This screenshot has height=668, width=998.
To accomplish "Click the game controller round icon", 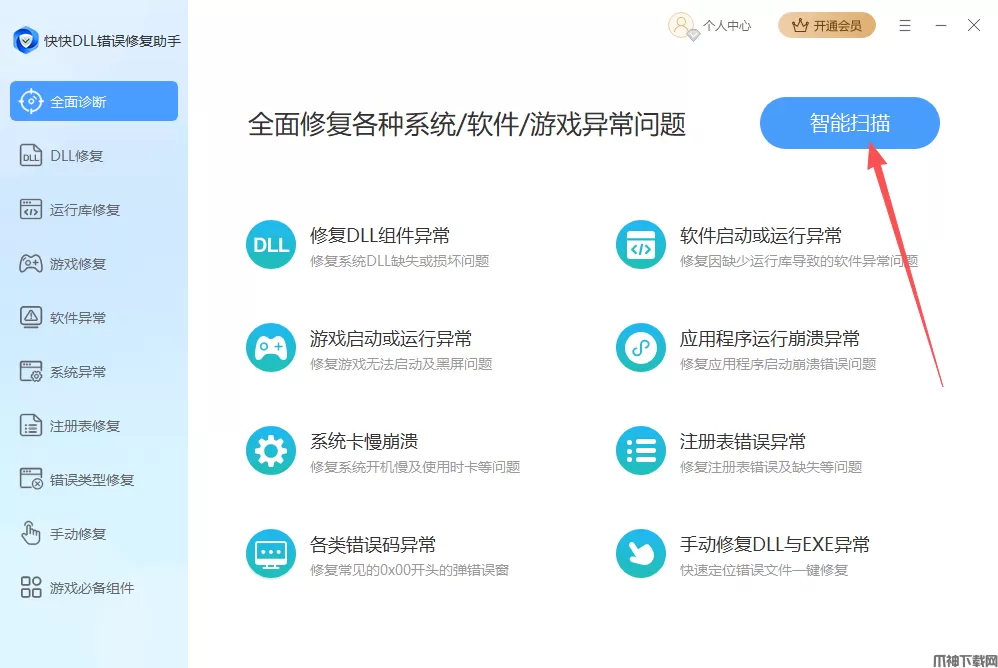I will pos(271,348).
